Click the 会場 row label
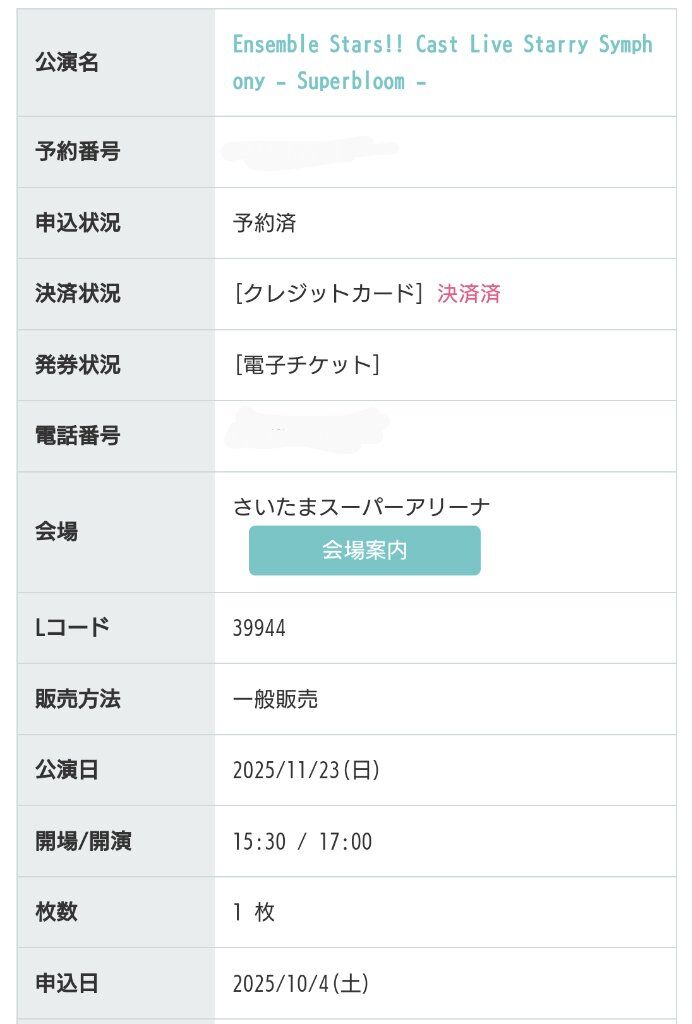Viewport: 692px width, 1024px height. (x=56, y=532)
